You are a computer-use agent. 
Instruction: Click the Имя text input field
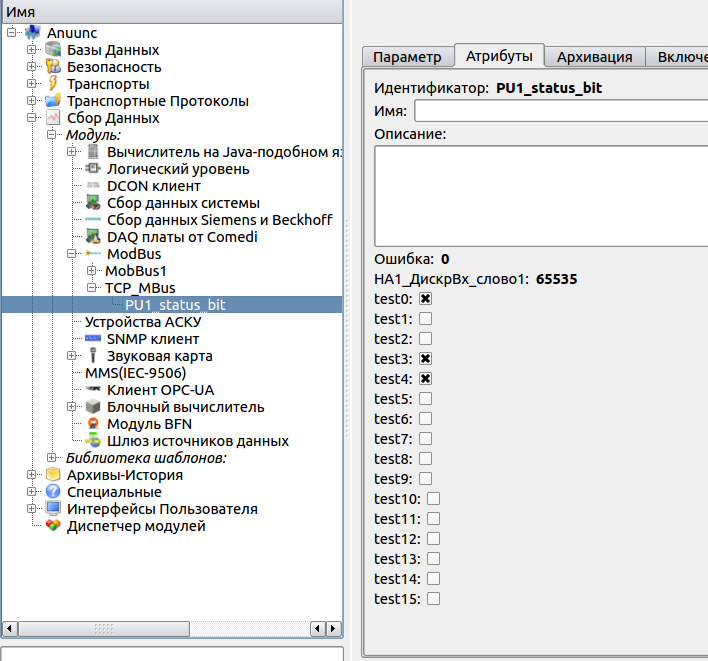tap(560, 111)
